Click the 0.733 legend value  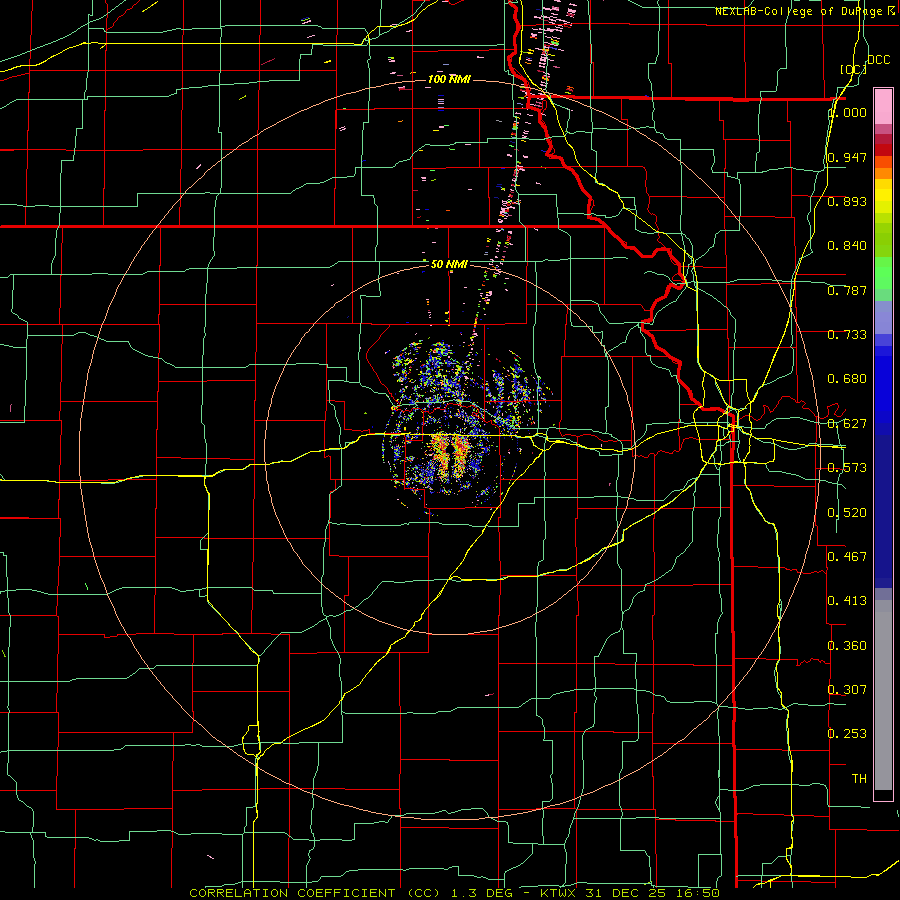(847, 335)
